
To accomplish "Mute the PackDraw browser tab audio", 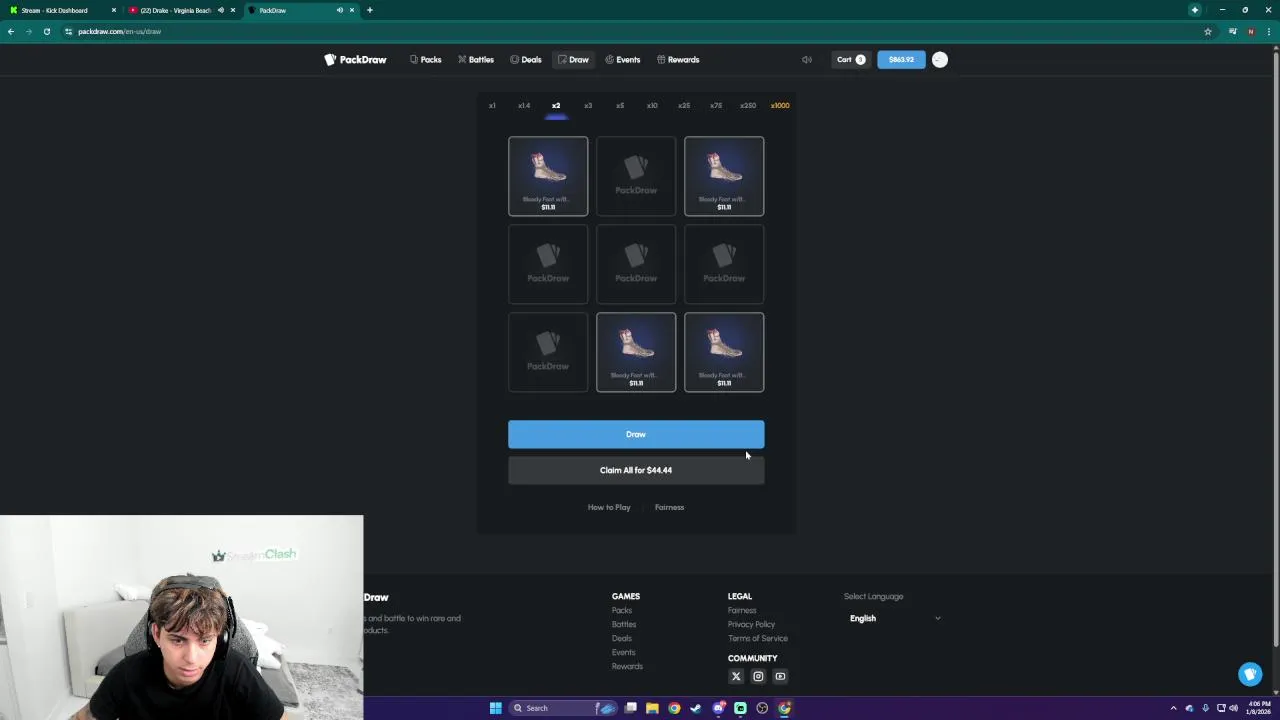I will [340, 10].
